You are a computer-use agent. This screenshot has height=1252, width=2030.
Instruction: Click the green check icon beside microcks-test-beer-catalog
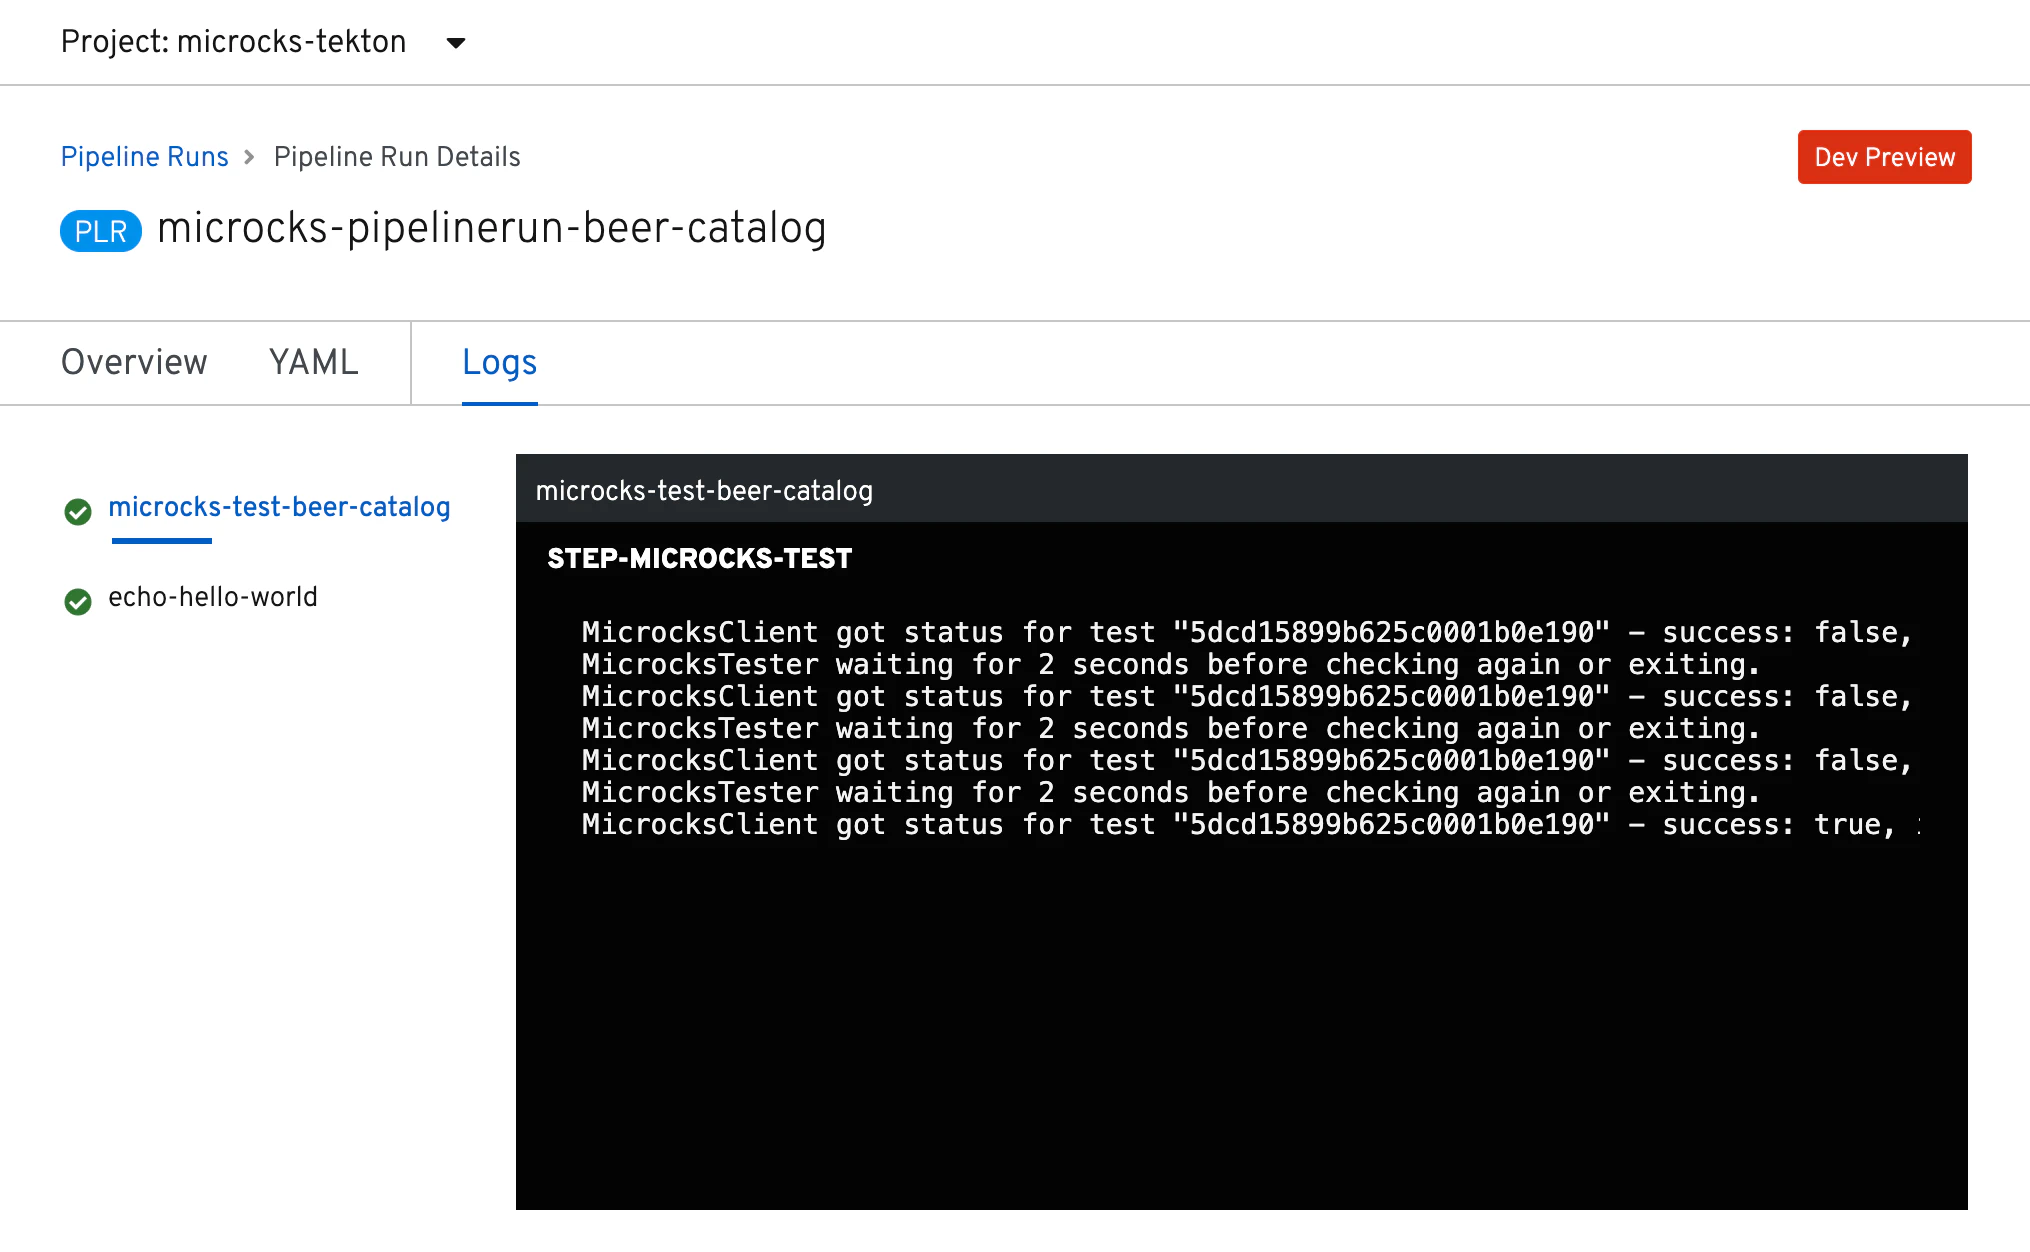click(x=78, y=512)
